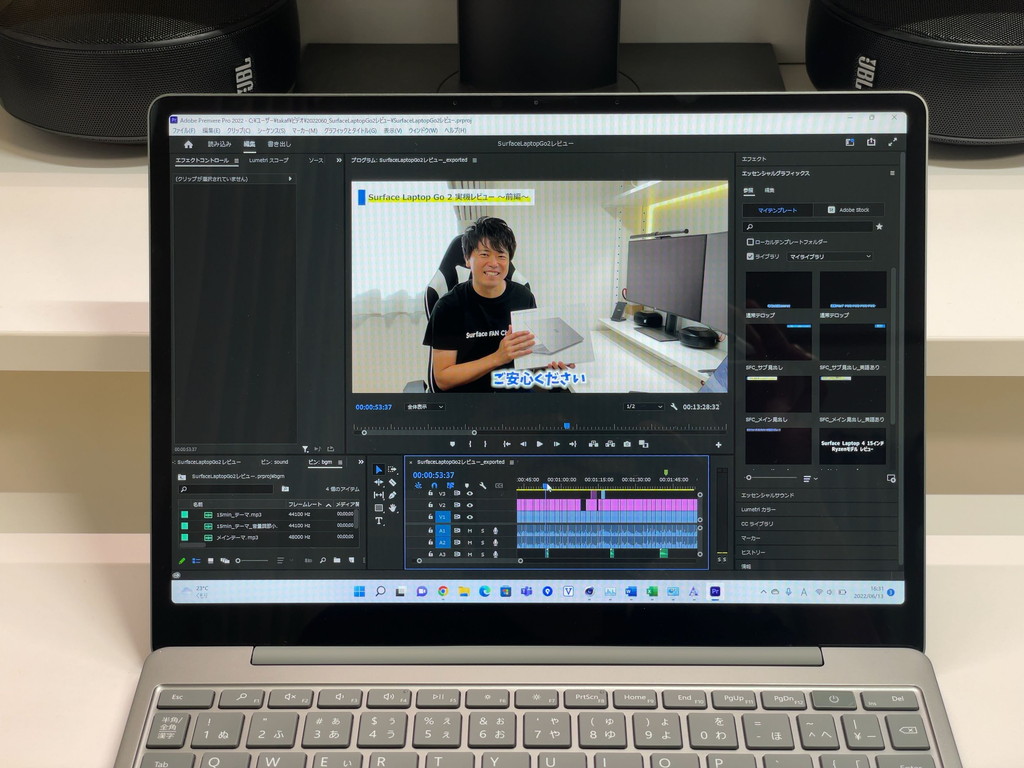Click Home icon in workspace bar
The height and width of the screenshot is (768, 1024).
click(189, 144)
